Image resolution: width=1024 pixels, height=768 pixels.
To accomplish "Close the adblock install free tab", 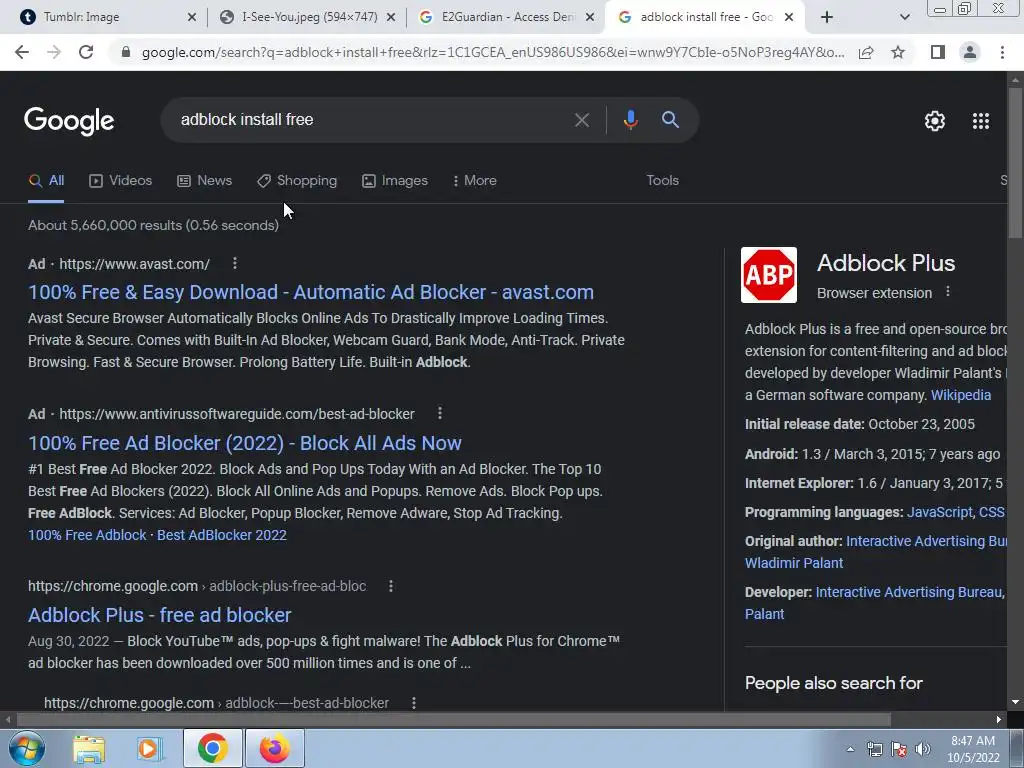I will coord(789,17).
